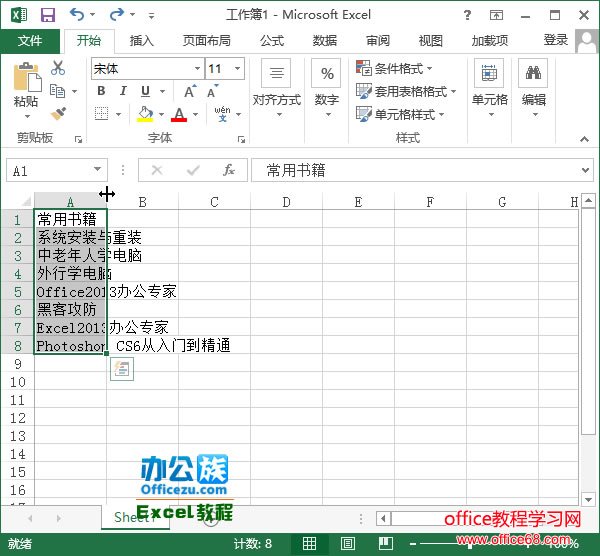Image resolution: width=600 pixels, height=556 pixels.
Task: Open underline style dropdown arrow
Action: [163, 91]
